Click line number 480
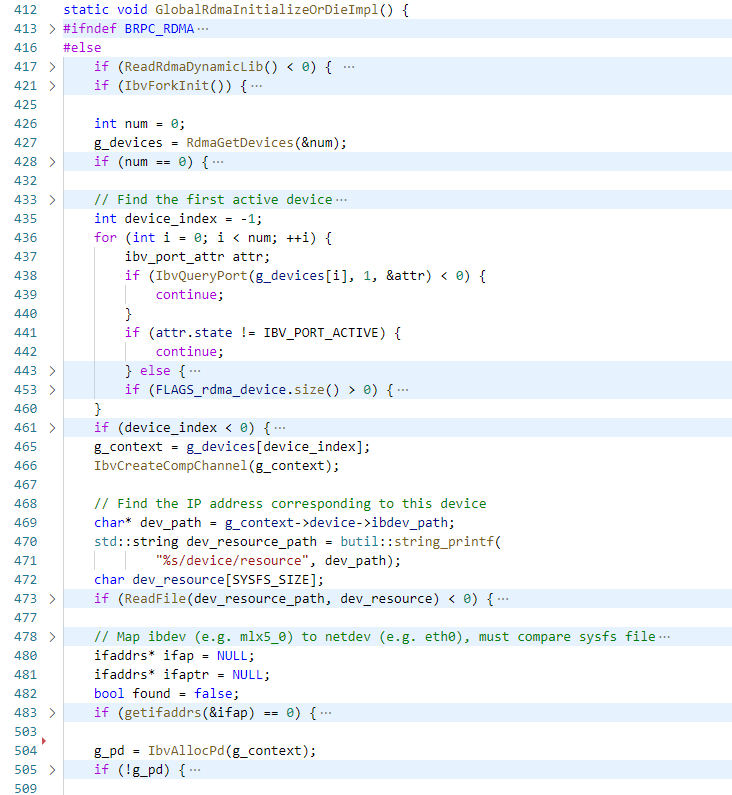Image resolution: width=732 pixels, height=795 pixels. (x=25, y=656)
